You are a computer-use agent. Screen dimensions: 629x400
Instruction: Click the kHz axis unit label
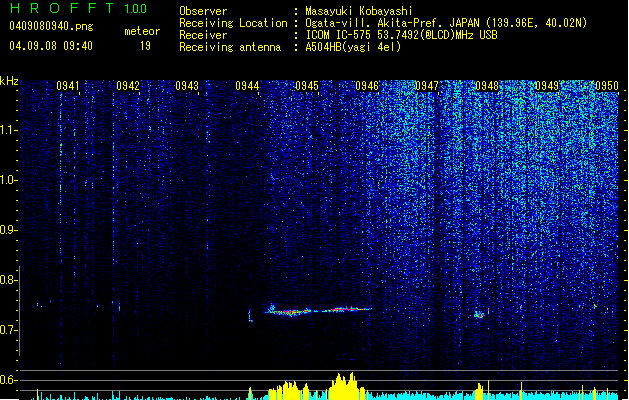9,81
